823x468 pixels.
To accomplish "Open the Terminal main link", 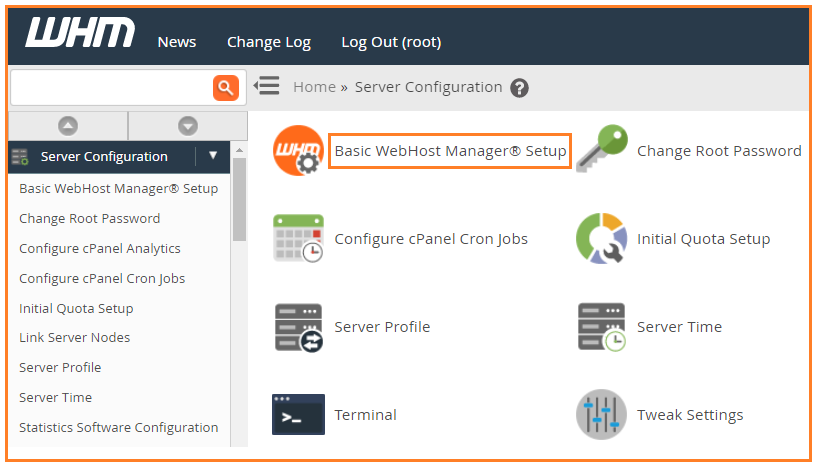I will 365,415.
